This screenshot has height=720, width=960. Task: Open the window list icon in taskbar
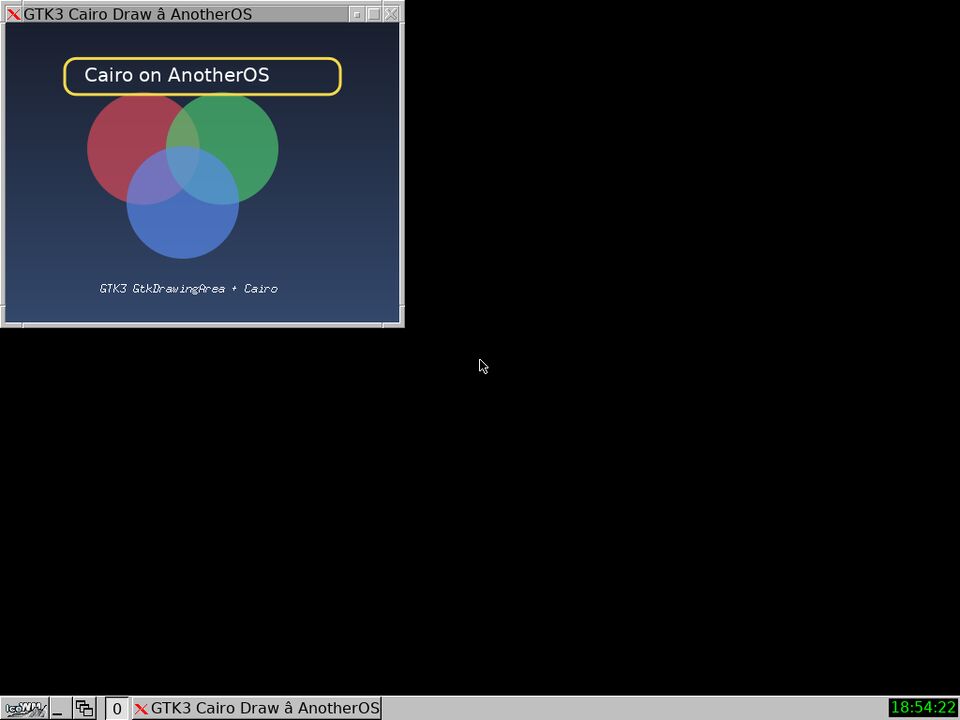click(84, 708)
